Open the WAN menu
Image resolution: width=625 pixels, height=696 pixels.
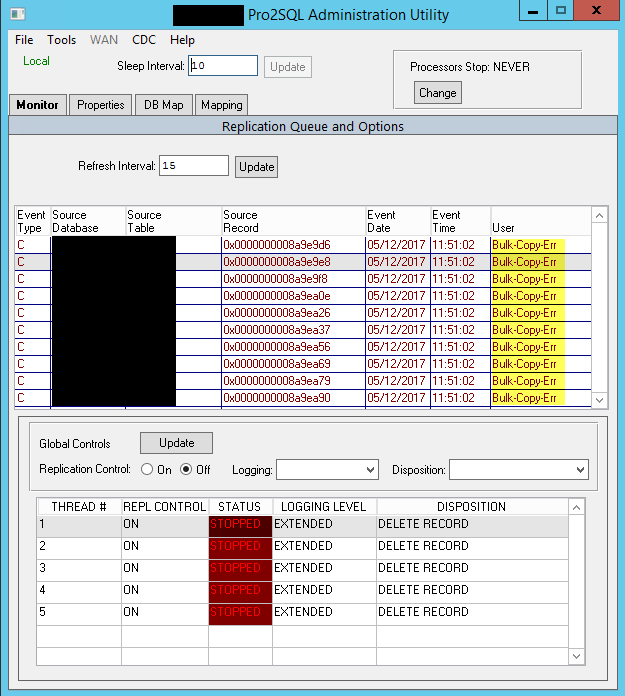104,40
